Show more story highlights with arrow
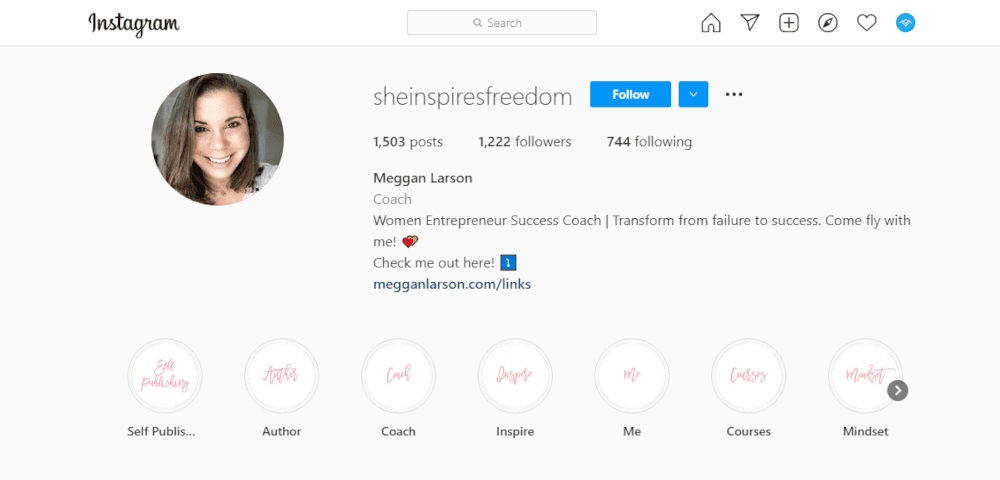 click(x=897, y=390)
